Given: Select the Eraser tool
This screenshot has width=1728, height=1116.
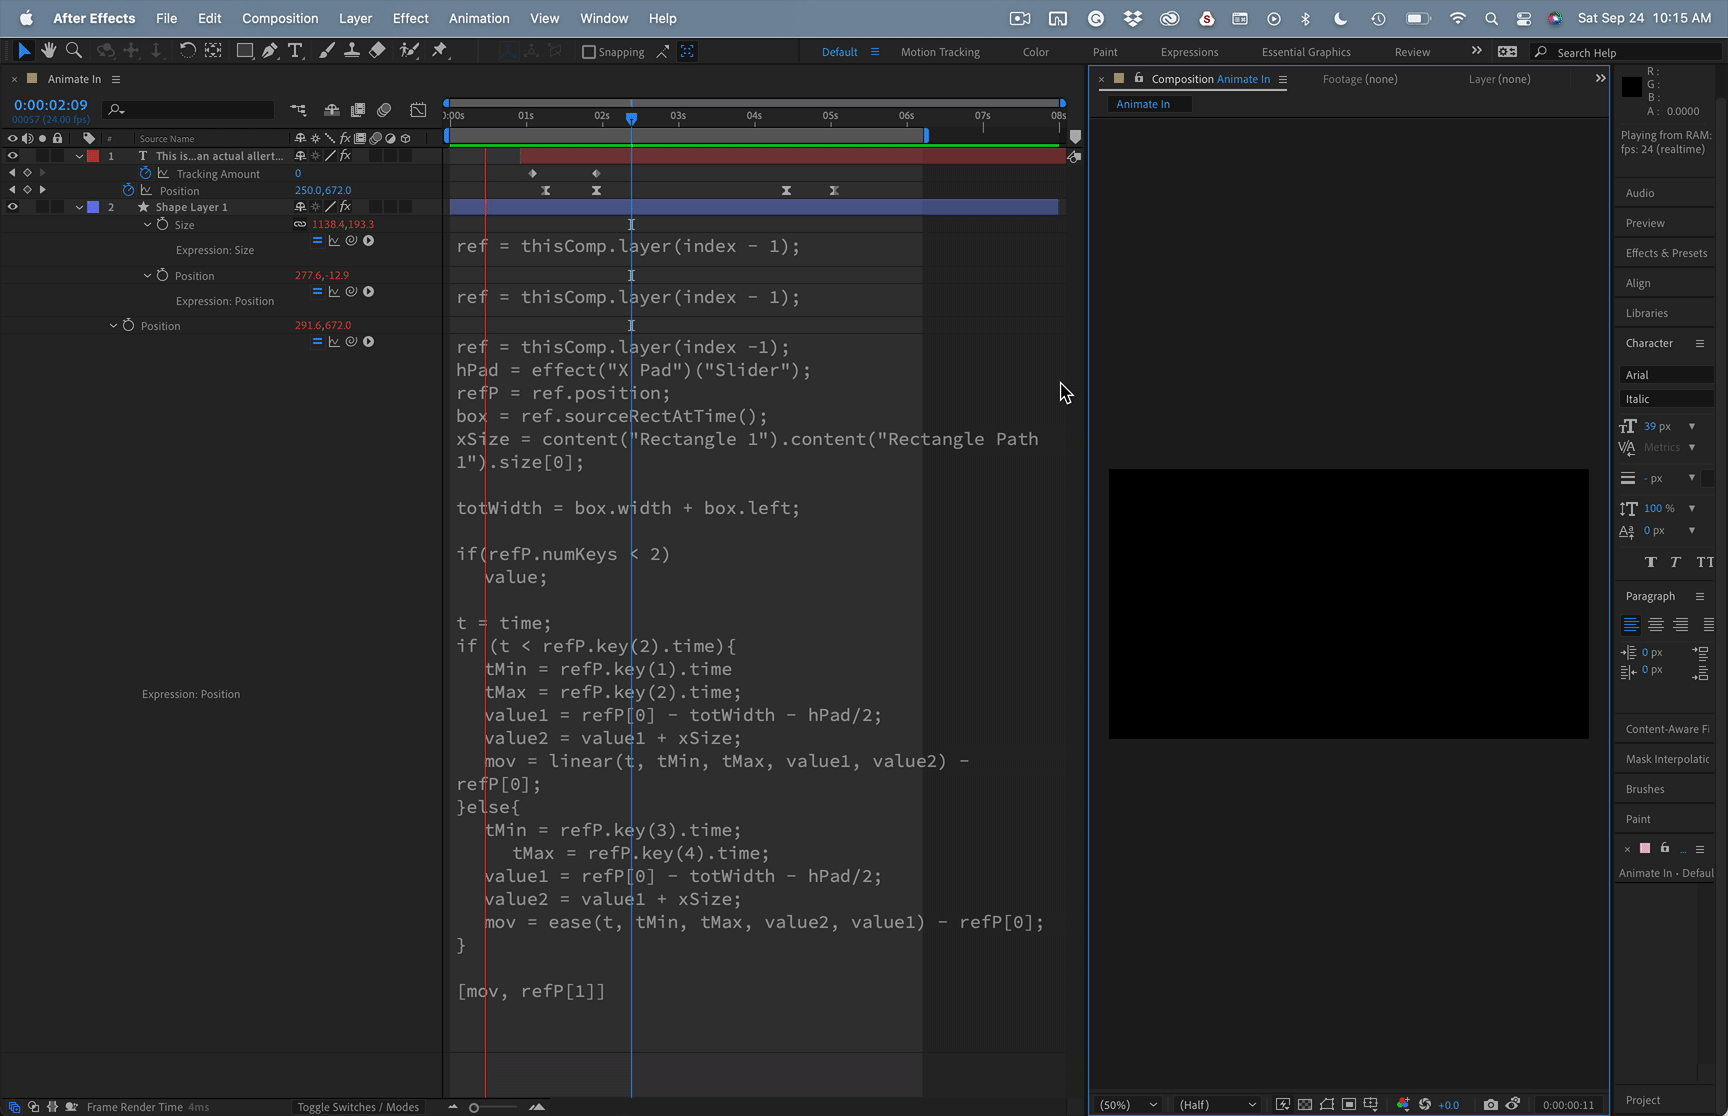Looking at the screenshot, I should click(x=377, y=50).
